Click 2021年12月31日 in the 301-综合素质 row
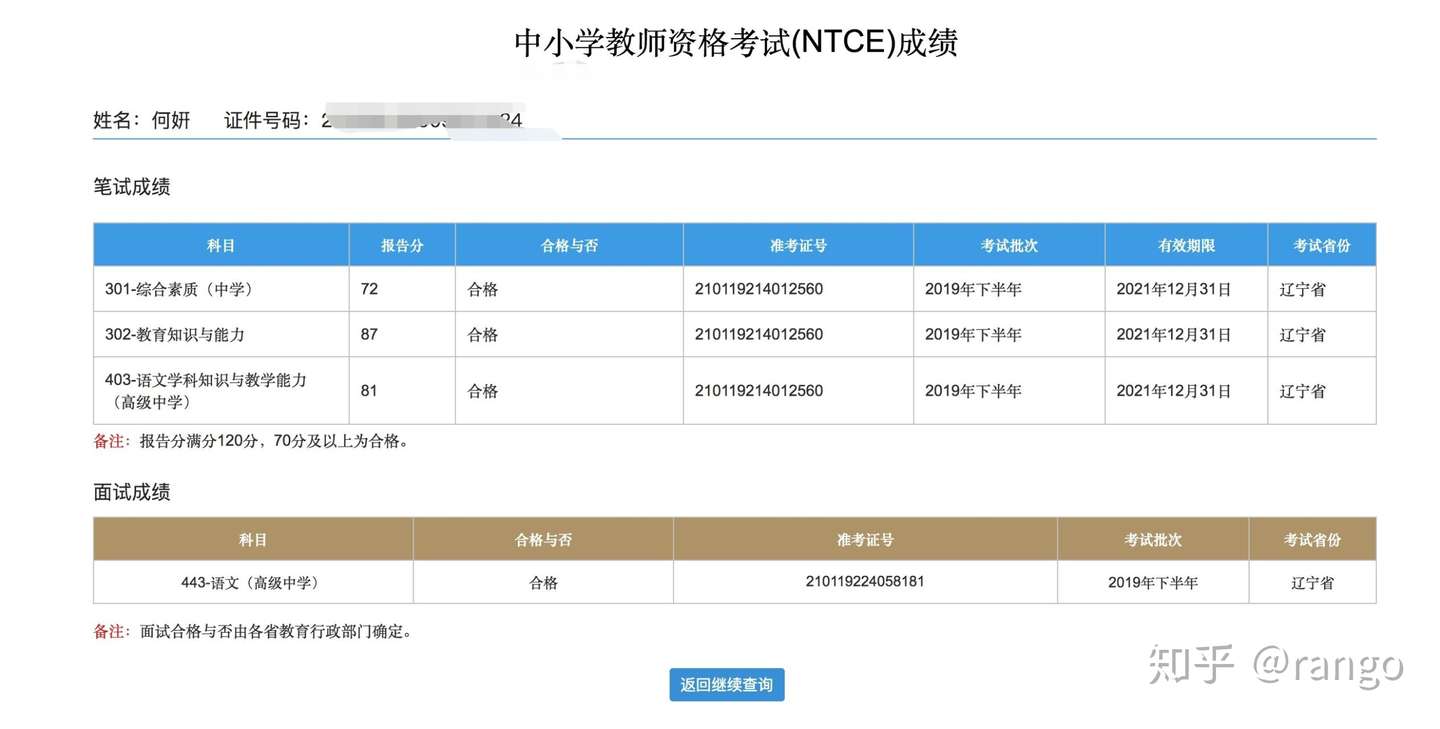The image size is (1440, 729). coord(1174,290)
